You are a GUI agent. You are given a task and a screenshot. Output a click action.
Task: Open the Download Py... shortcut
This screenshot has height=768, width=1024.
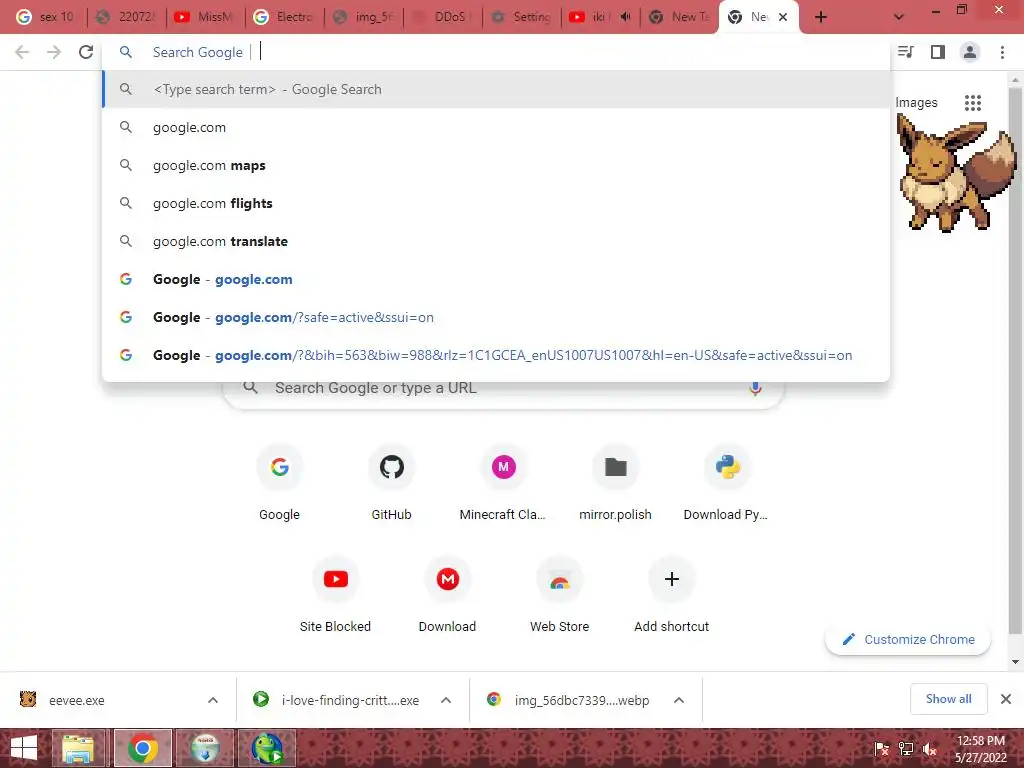pos(726,483)
